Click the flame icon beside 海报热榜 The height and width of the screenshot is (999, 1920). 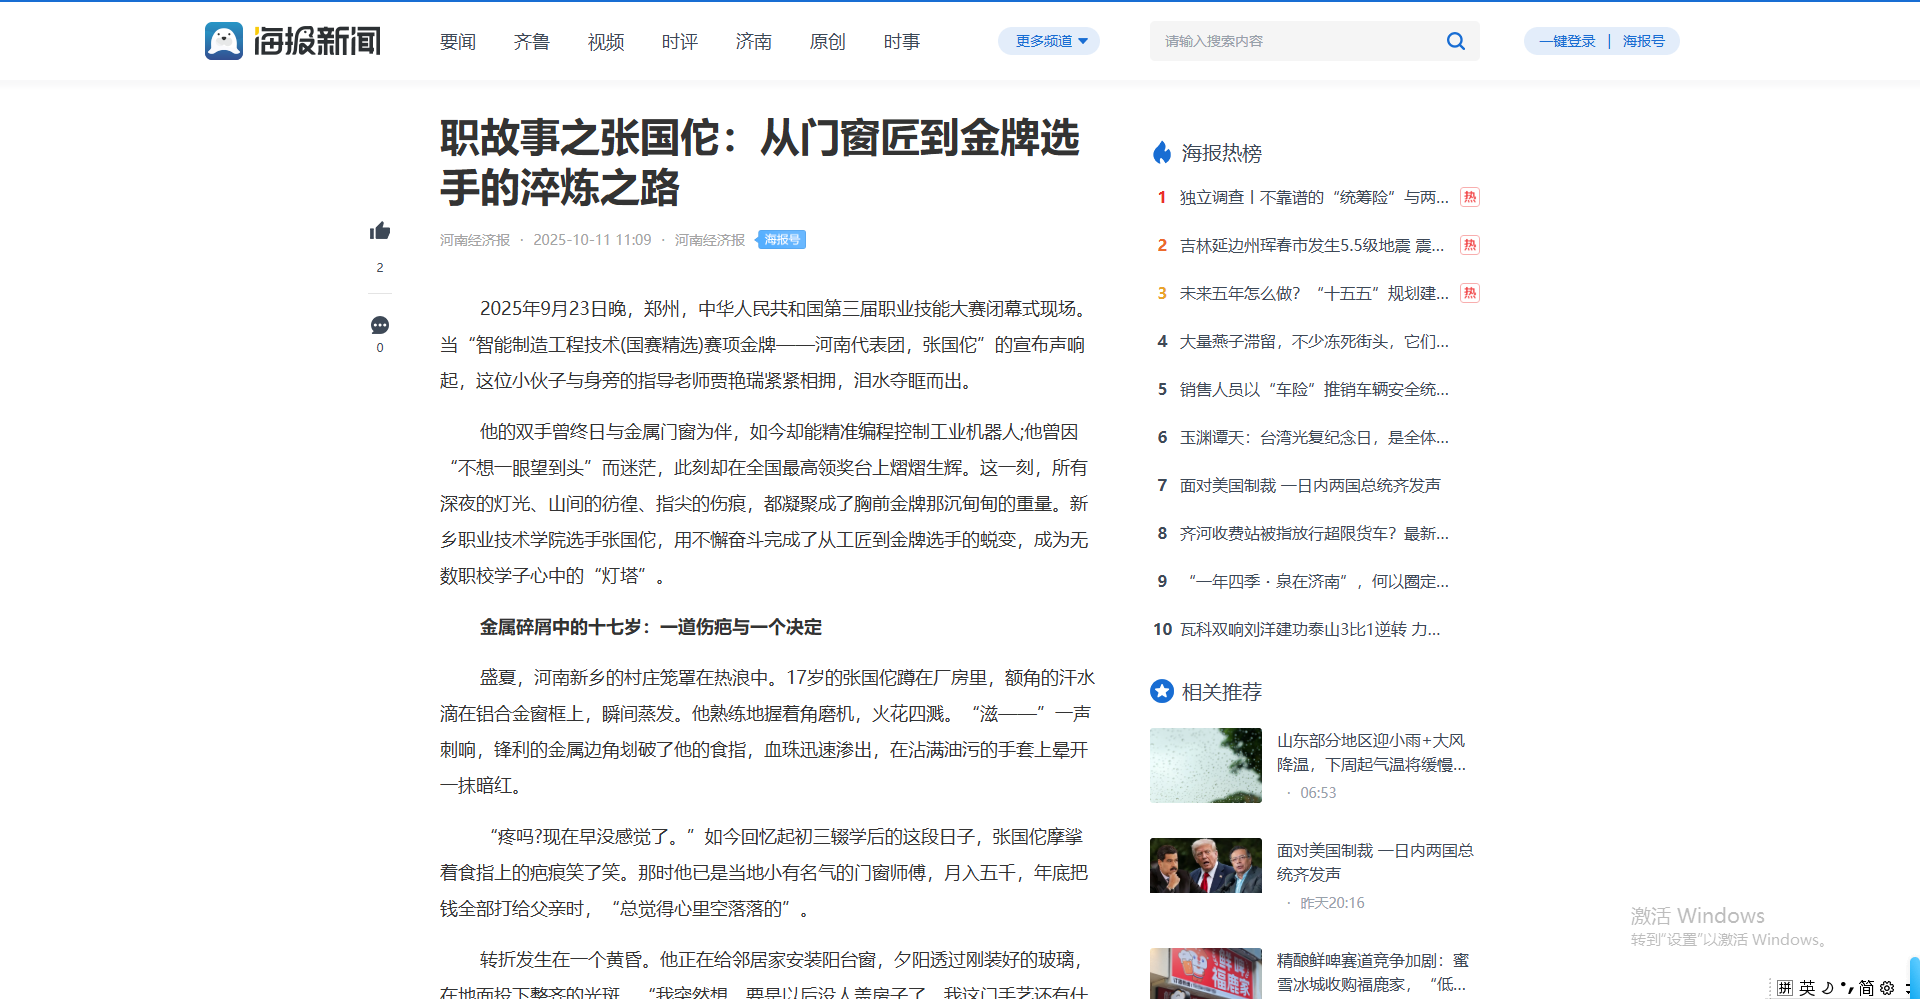tap(1162, 153)
